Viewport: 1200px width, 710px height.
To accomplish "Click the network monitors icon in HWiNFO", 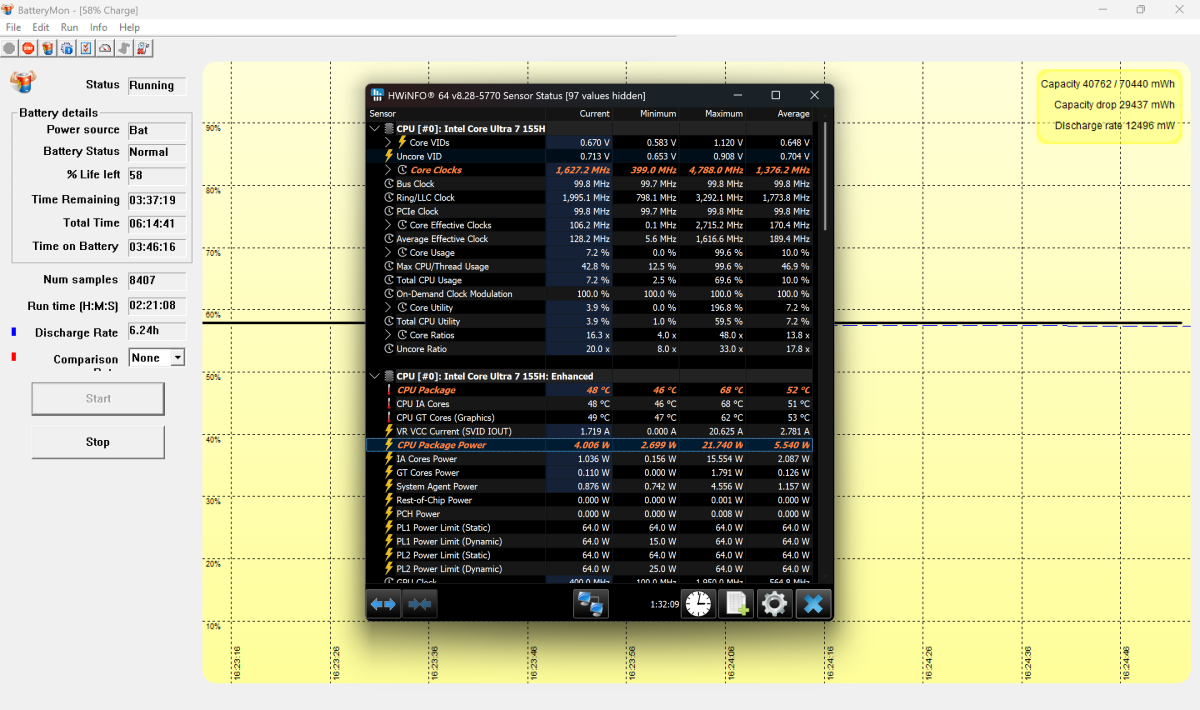I will [x=591, y=603].
